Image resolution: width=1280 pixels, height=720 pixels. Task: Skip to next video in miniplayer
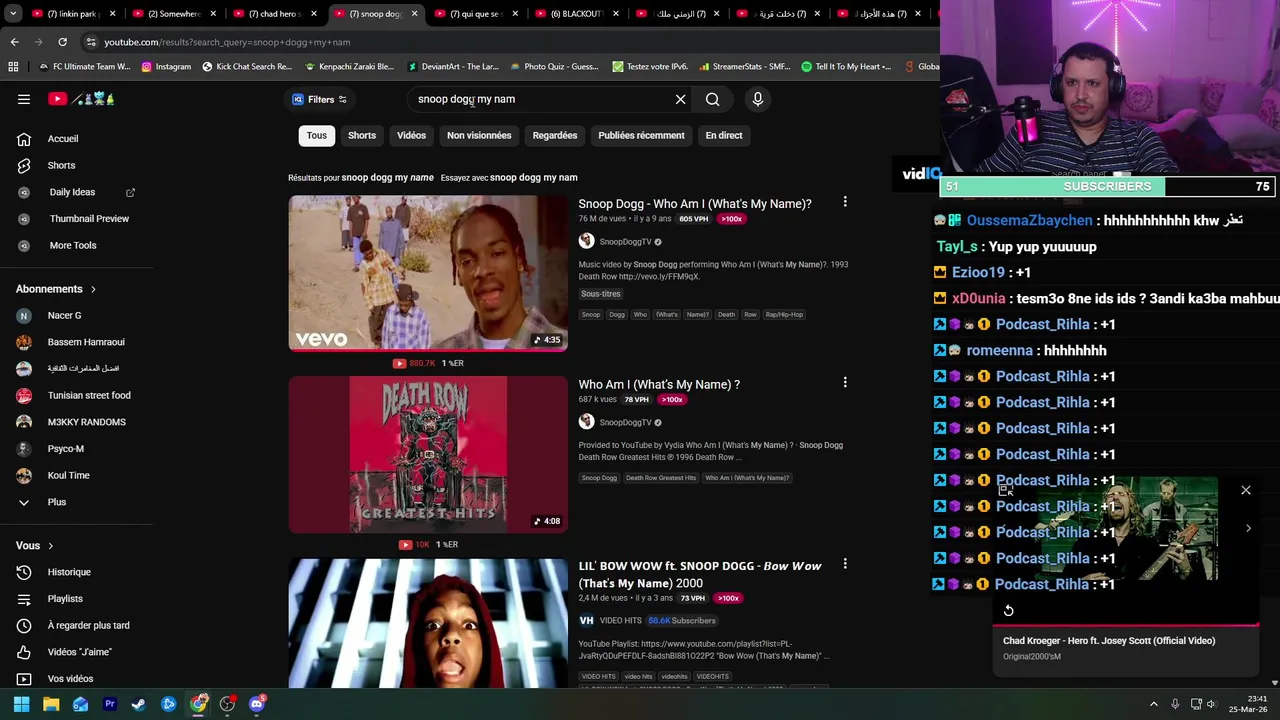[1248, 528]
